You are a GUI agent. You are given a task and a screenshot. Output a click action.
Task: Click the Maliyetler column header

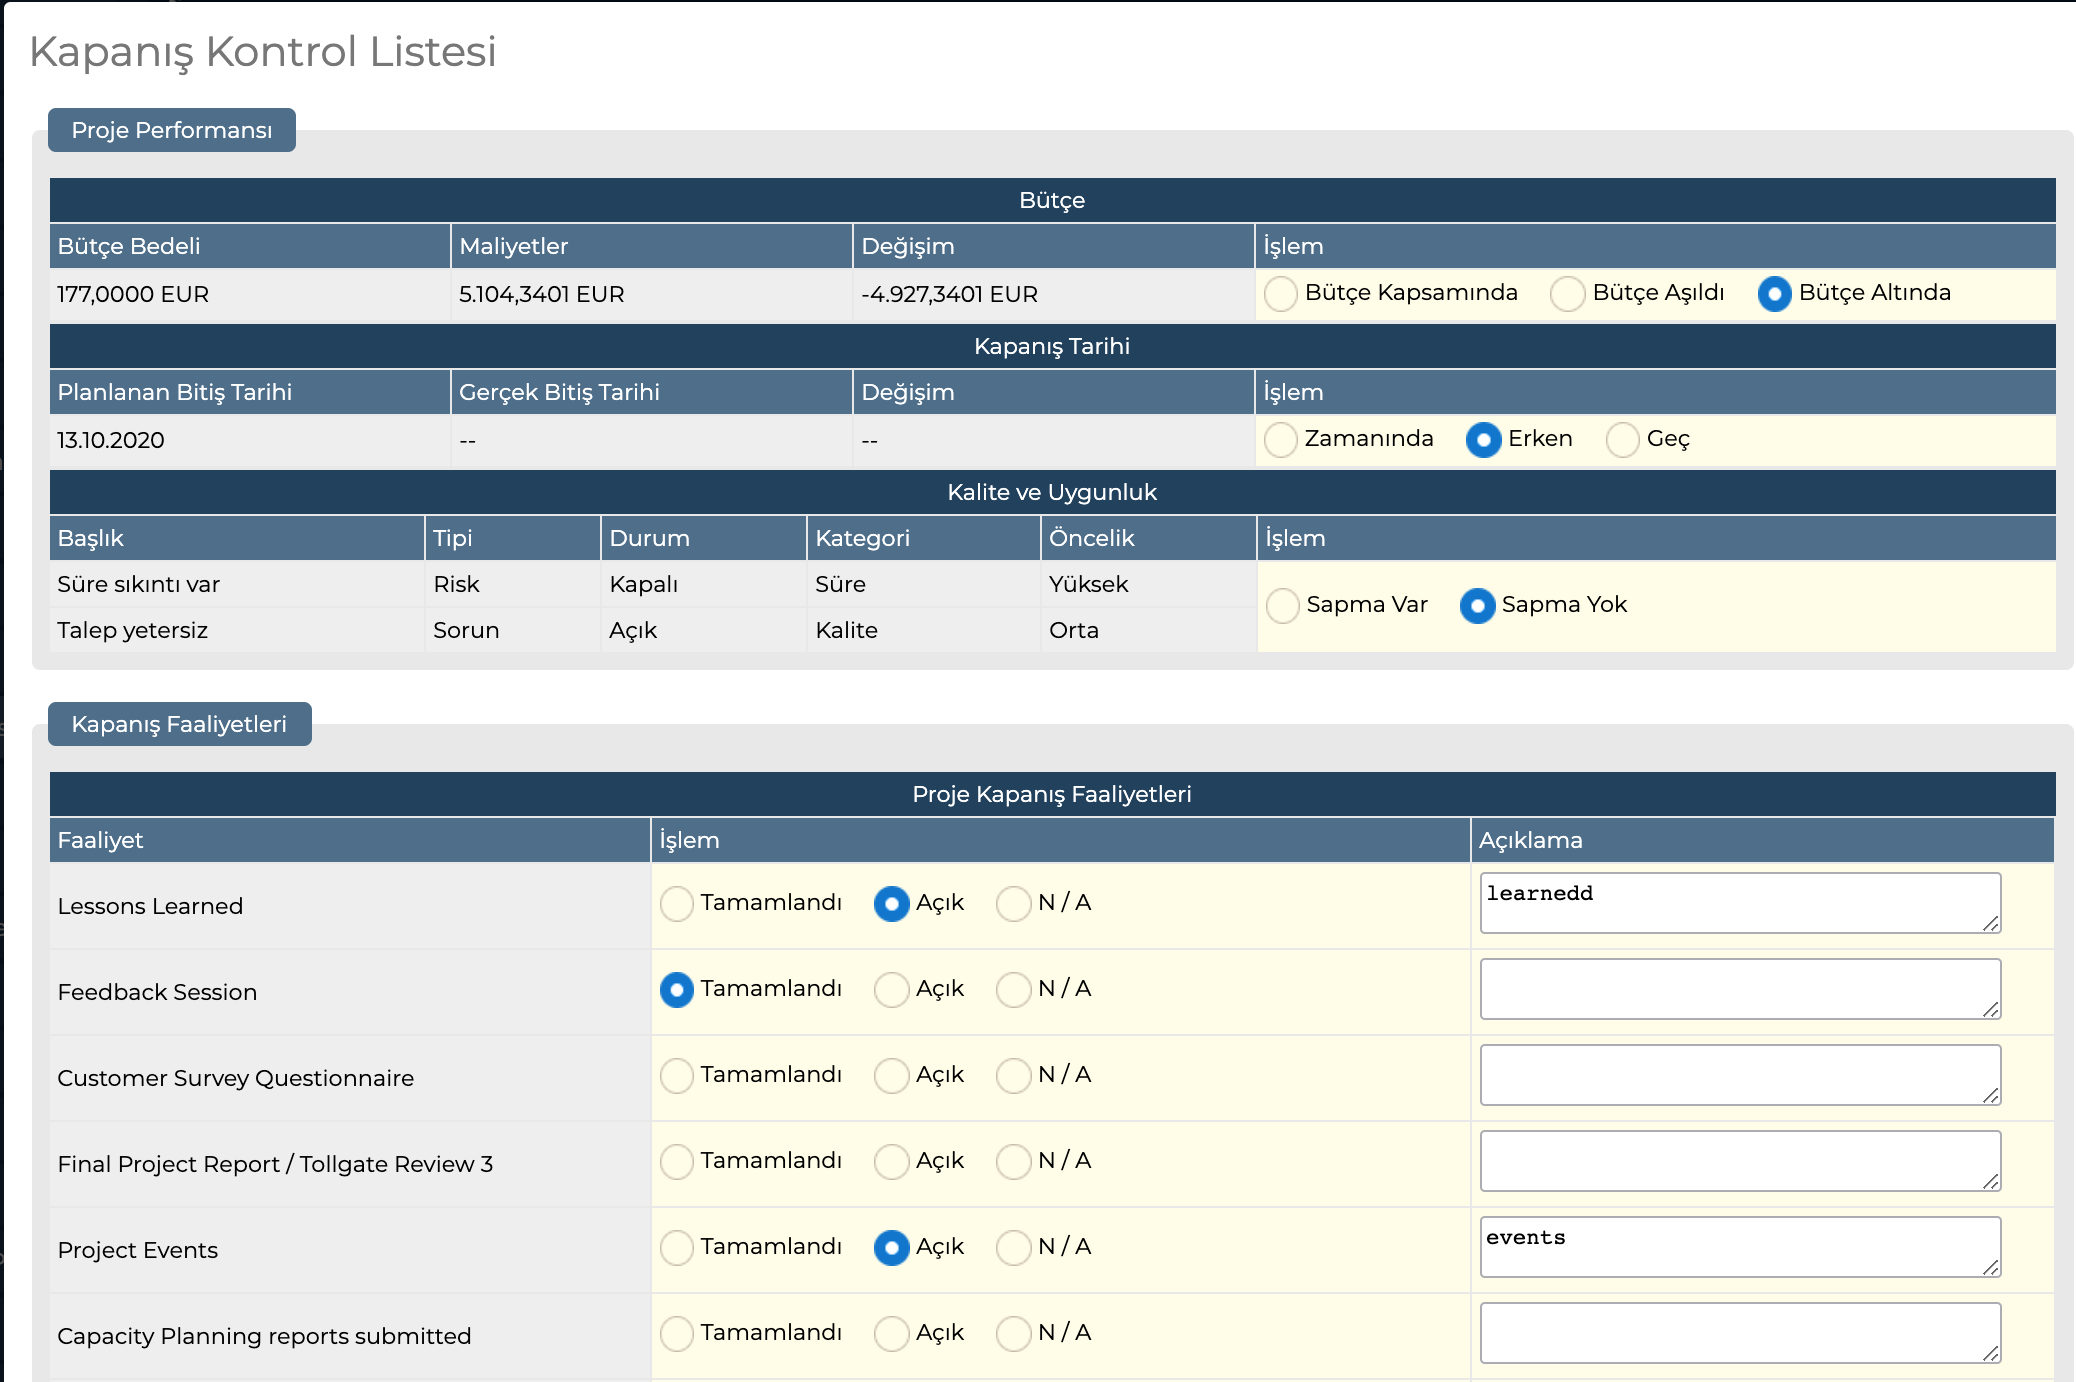coord(652,246)
